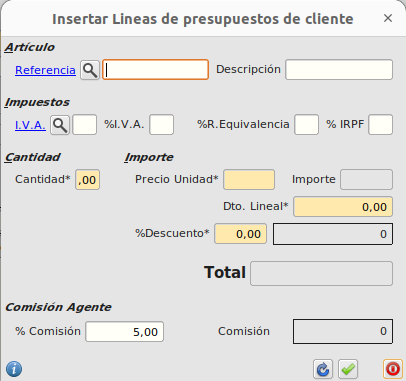Image resolution: width=406 pixels, height=381 pixels.
Task: Click the discount amount box beside %Descuento
Action: 333,234
